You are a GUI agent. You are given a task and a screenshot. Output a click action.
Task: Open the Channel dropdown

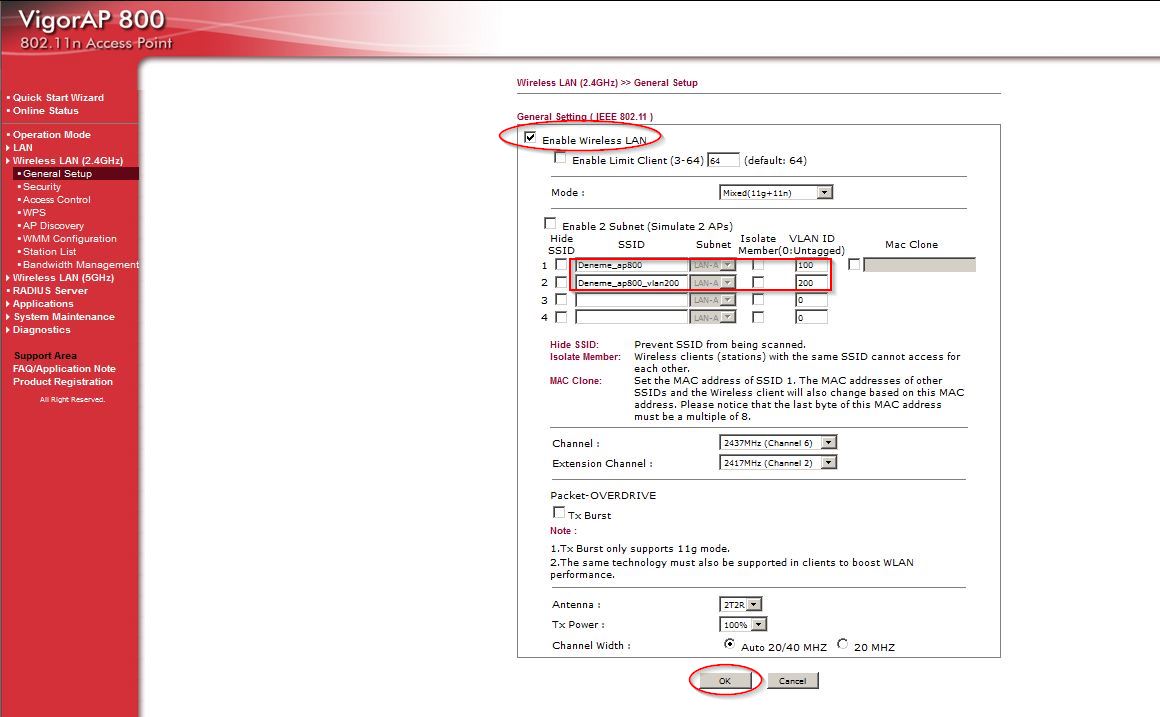(x=778, y=442)
